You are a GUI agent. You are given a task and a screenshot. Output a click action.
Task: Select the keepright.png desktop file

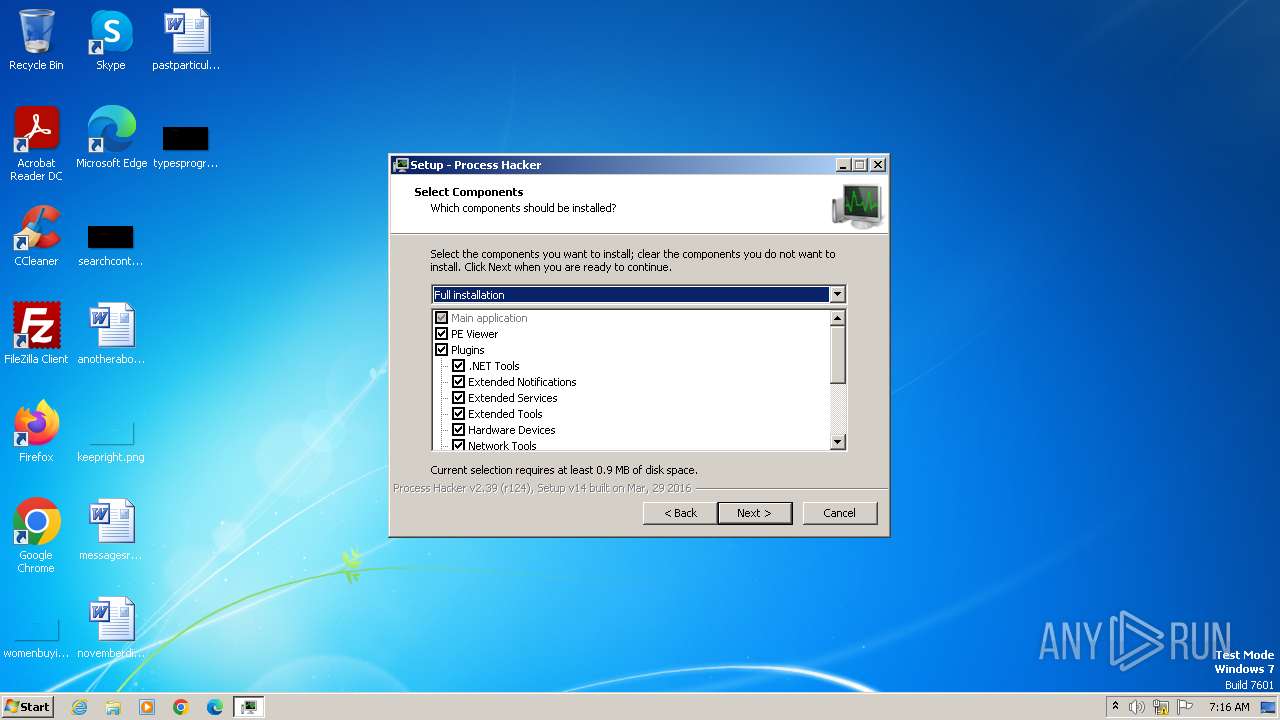(x=111, y=440)
